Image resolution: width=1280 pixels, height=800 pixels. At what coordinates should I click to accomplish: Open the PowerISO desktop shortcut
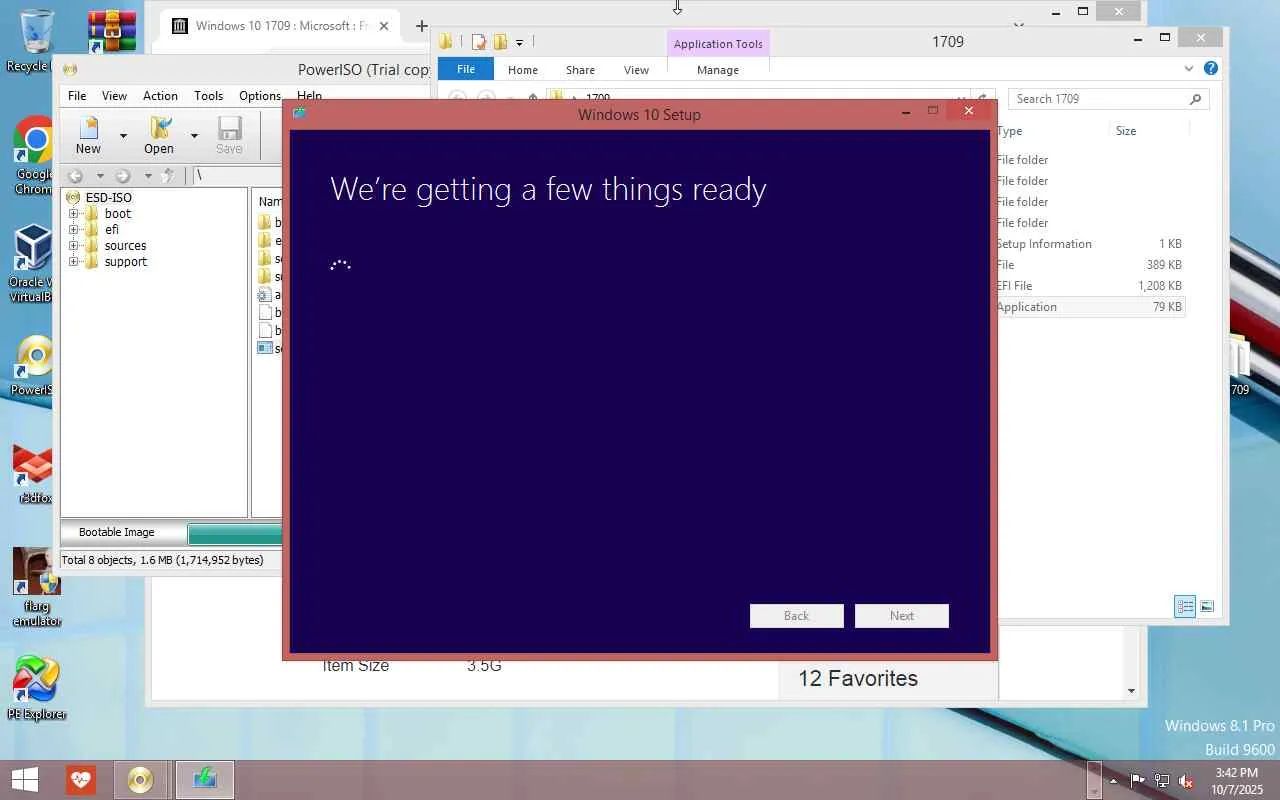point(33,366)
